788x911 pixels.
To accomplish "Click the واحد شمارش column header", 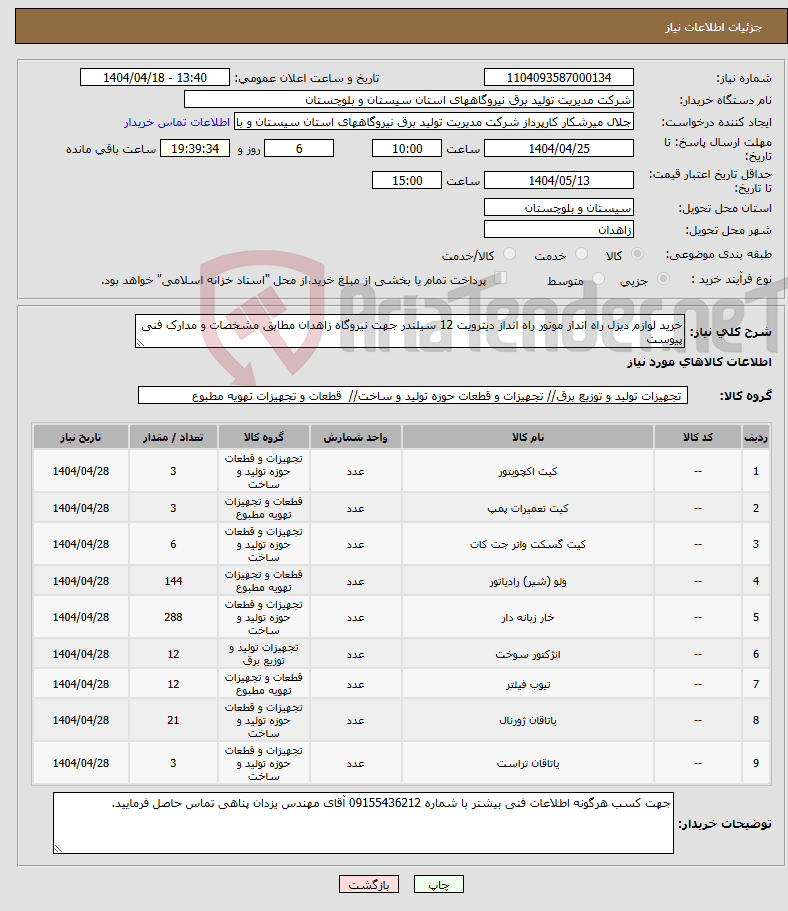I will pos(356,437).
